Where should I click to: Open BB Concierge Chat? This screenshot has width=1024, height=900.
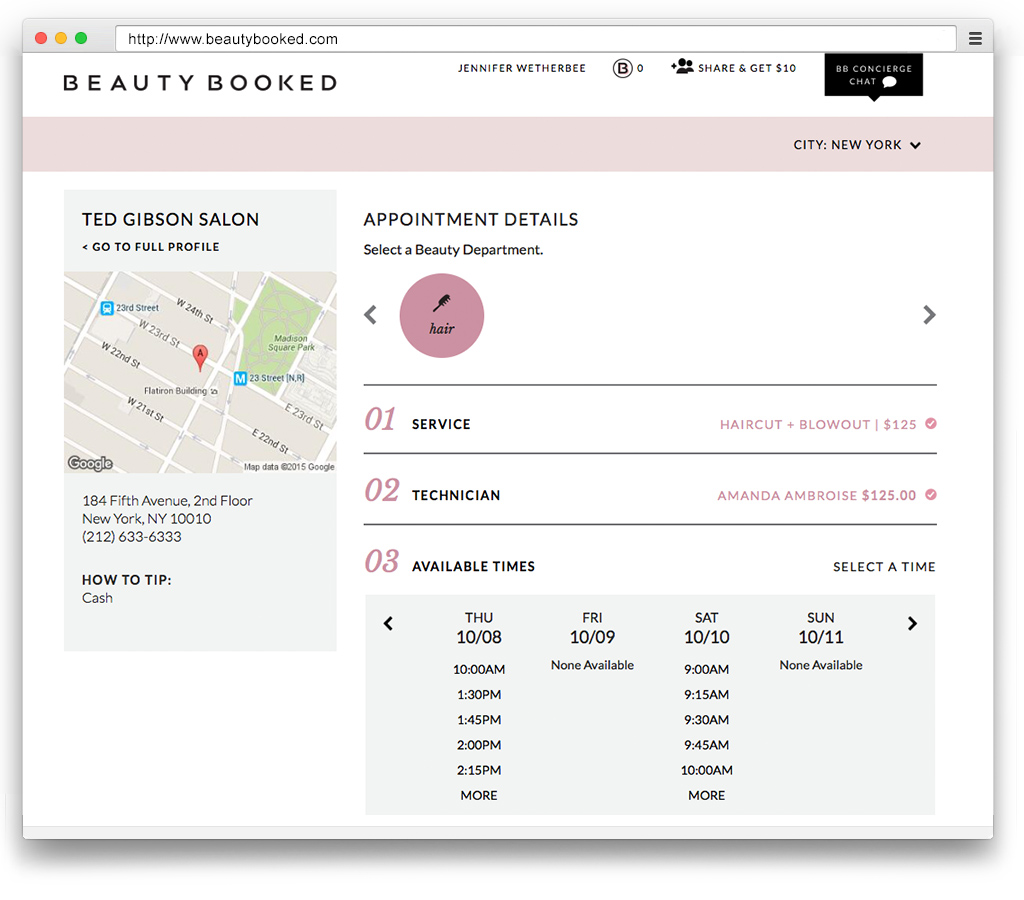(x=873, y=75)
